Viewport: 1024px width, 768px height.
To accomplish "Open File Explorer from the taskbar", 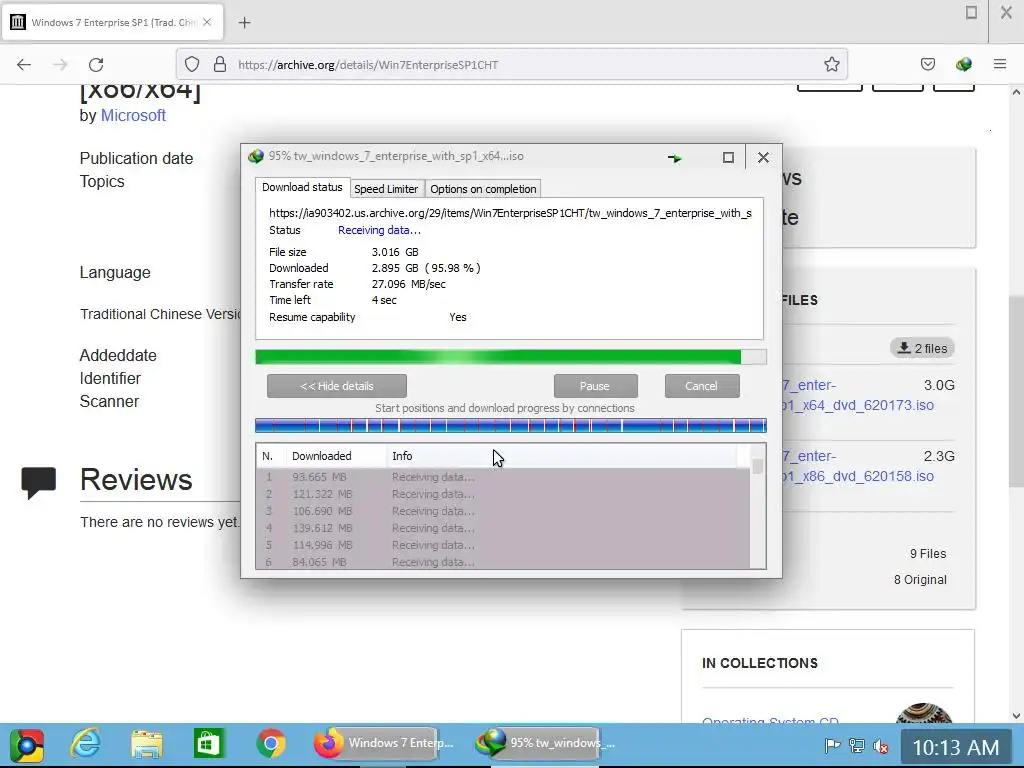I will 147,744.
